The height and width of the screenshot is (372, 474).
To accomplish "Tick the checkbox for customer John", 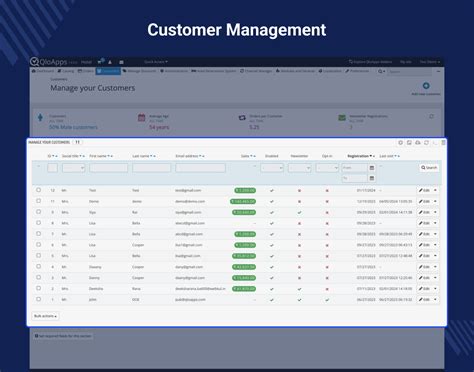I will tap(39, 299).
